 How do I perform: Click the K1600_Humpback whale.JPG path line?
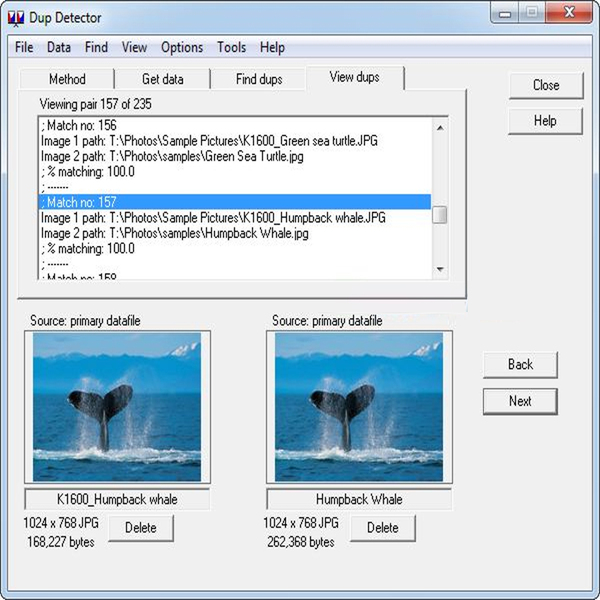(235, 218)
